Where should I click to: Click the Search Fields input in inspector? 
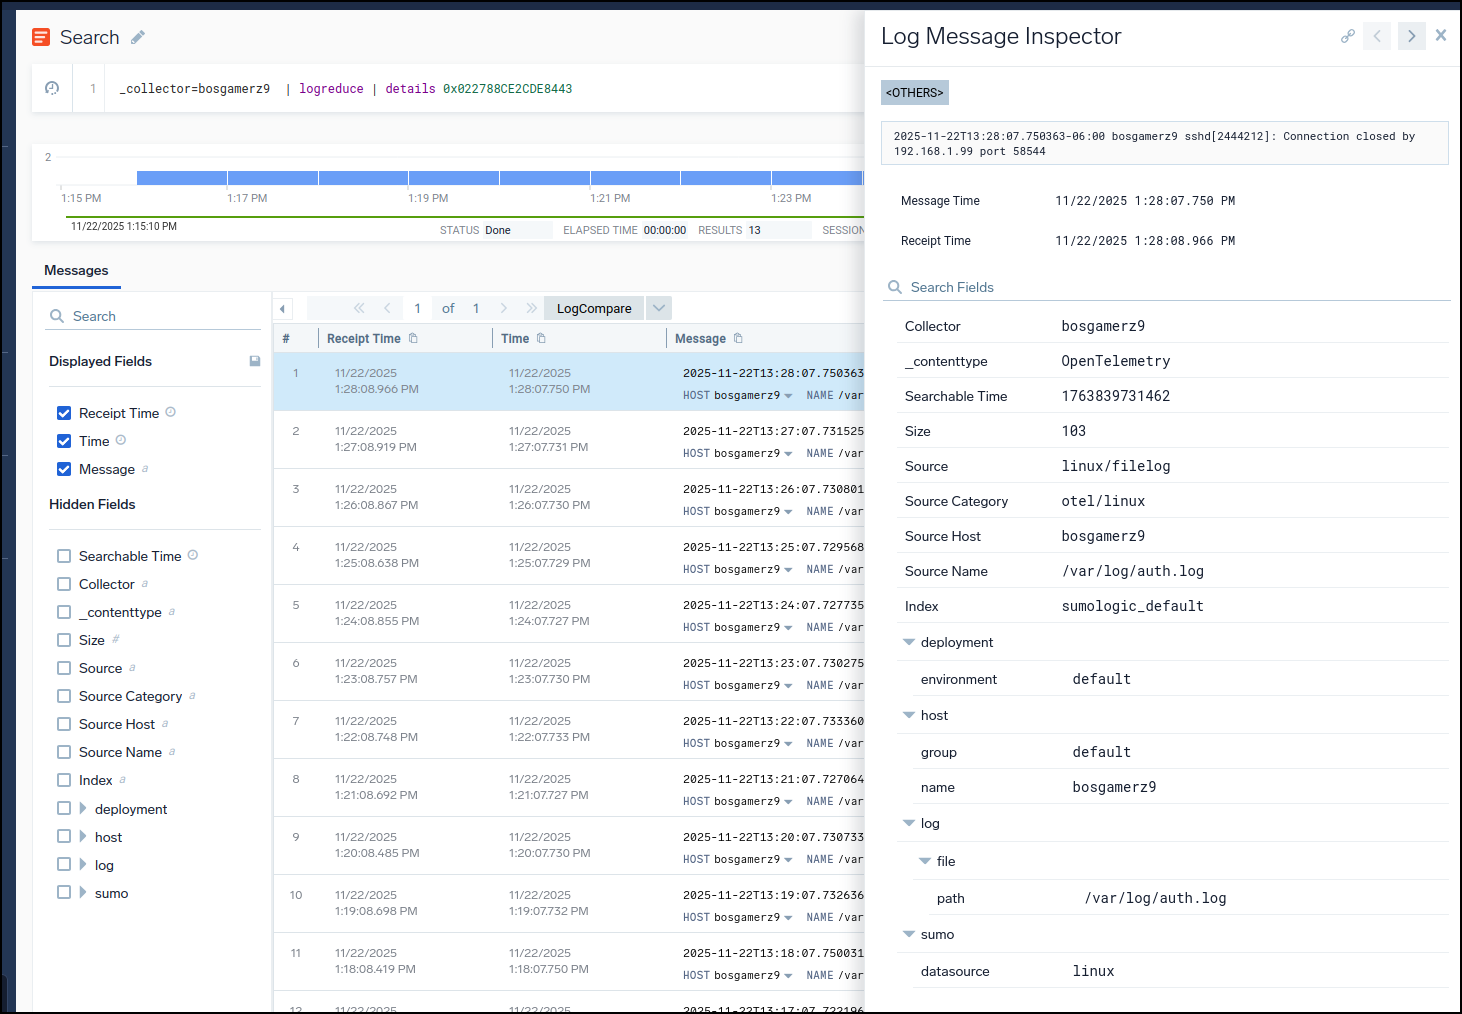pos(1170,287)
